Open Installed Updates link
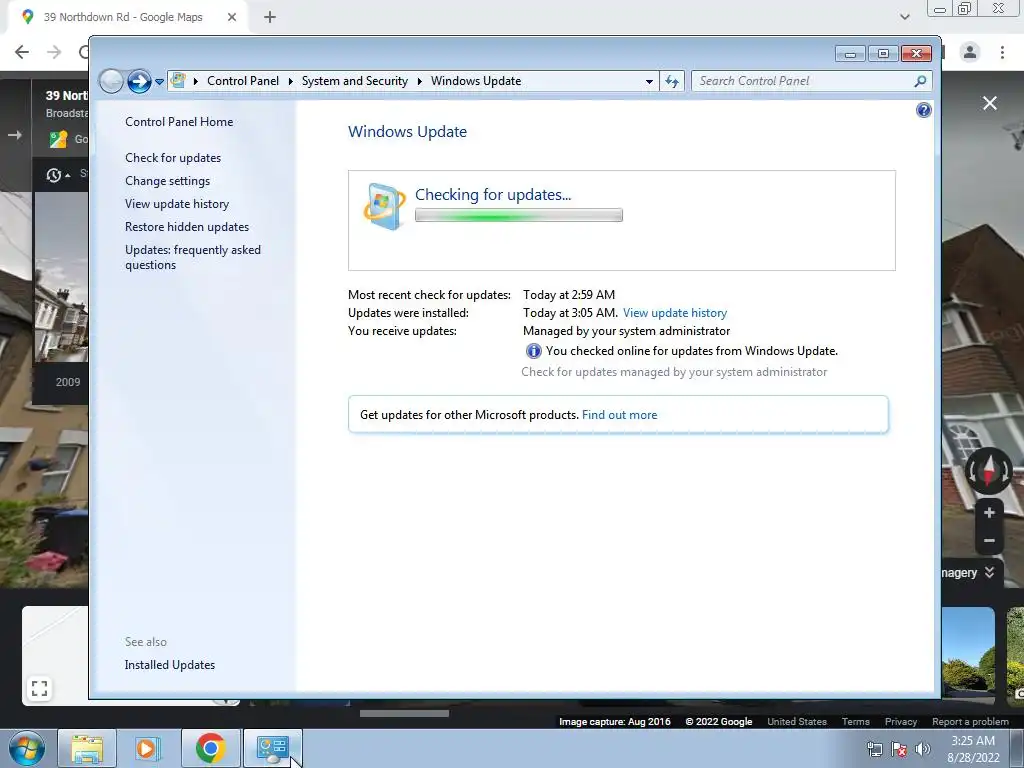Image resolution: width=1024 pixels, height=768 pixels. (x=170, y=665)
